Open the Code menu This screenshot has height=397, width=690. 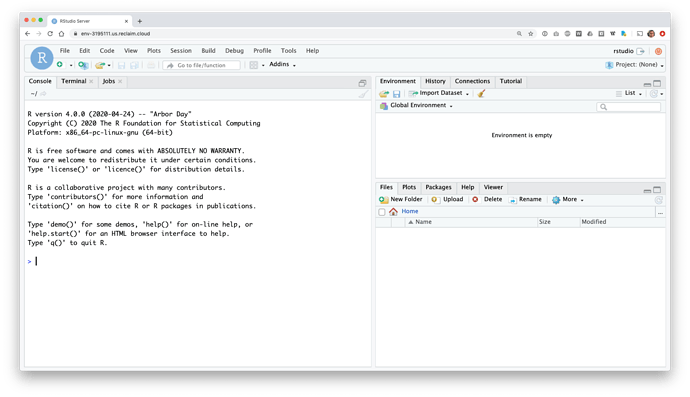(107, 51)
